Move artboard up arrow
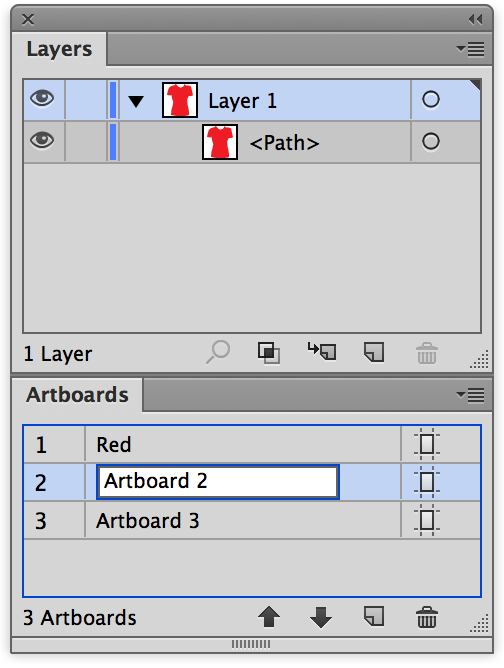The width and height of the screenshot is (504, 668). [269, 617]
